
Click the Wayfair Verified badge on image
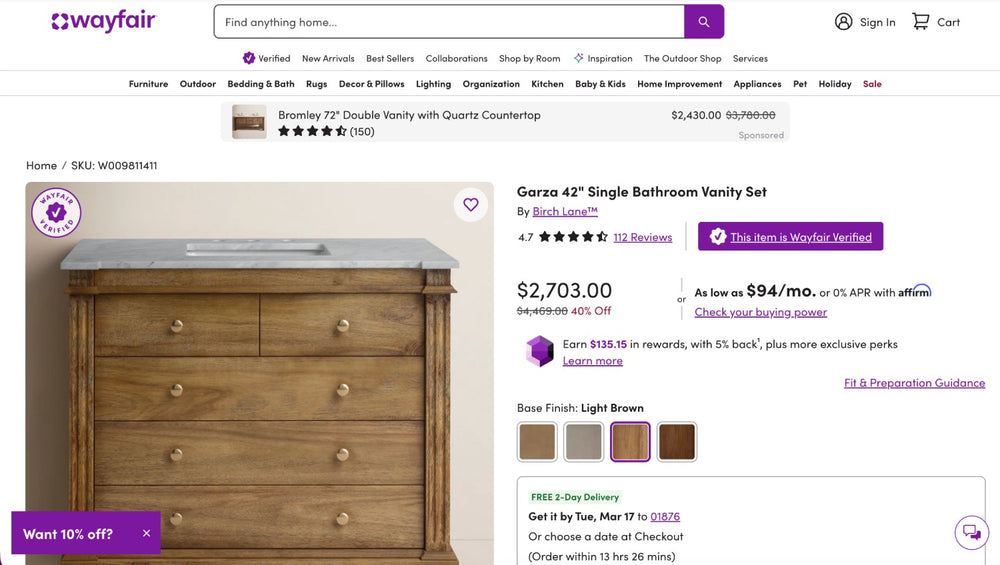click(x=56, y=213)
